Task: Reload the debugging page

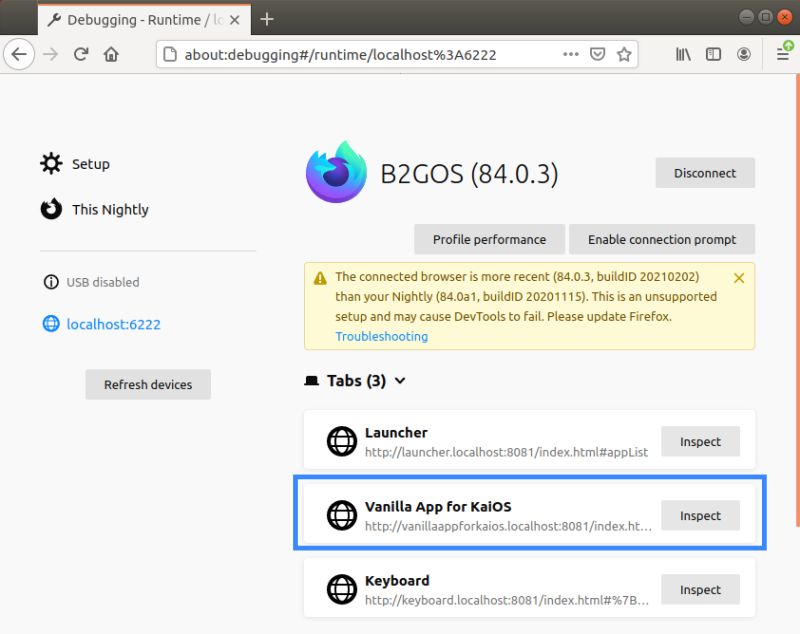Action: [x=81, y=54]
